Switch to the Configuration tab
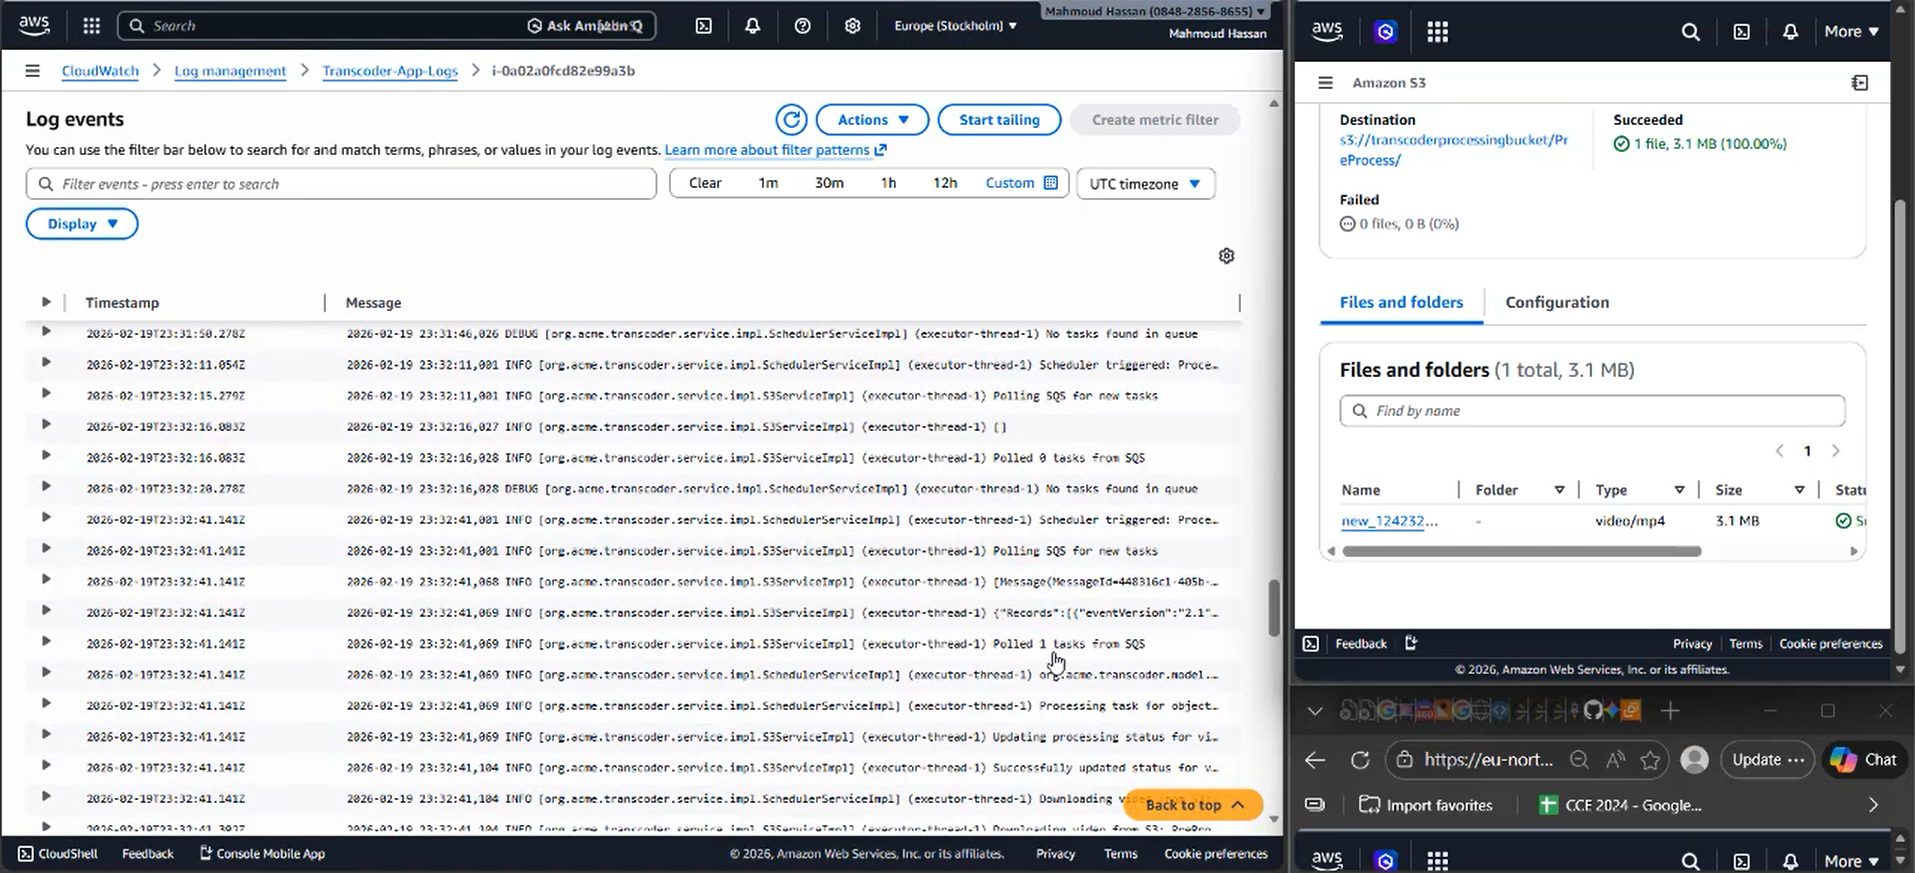 point(1557,302)
